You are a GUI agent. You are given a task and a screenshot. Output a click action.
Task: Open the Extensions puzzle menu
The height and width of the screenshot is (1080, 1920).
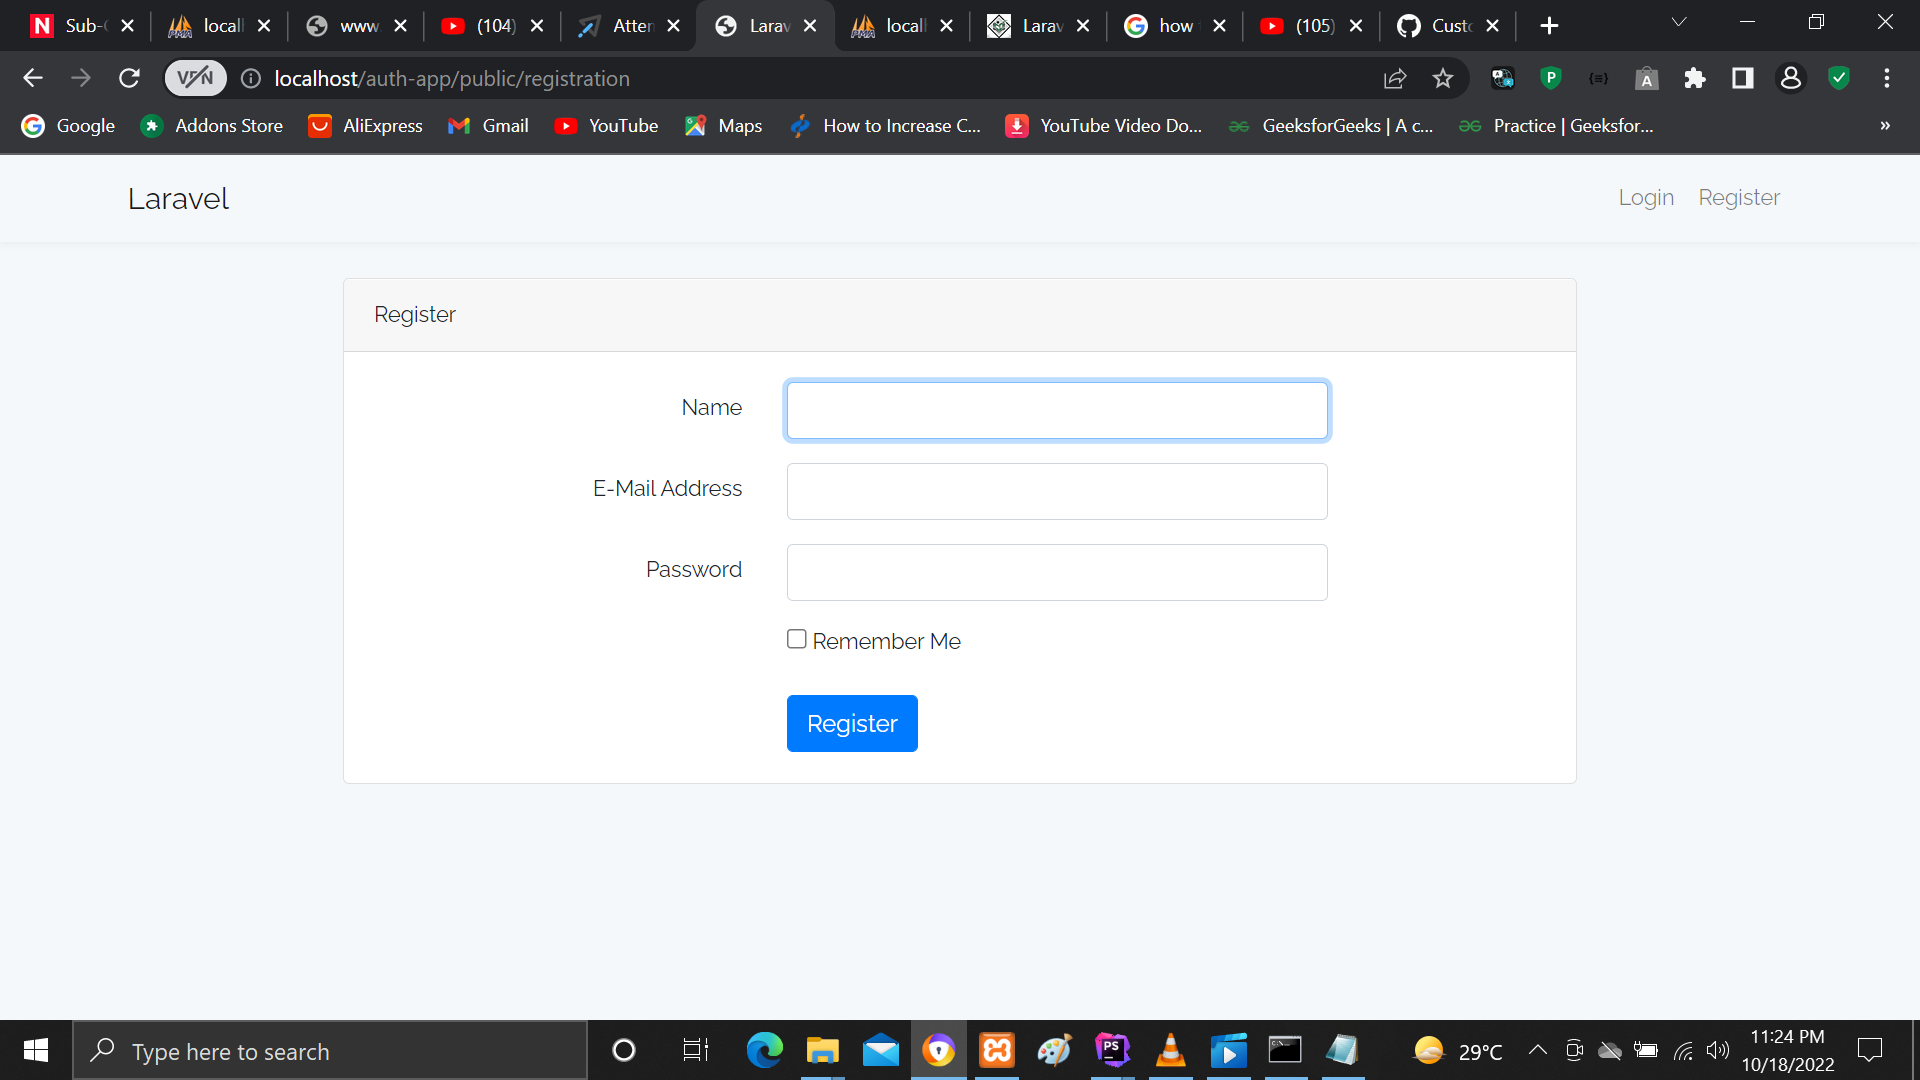coord(1696,78)
